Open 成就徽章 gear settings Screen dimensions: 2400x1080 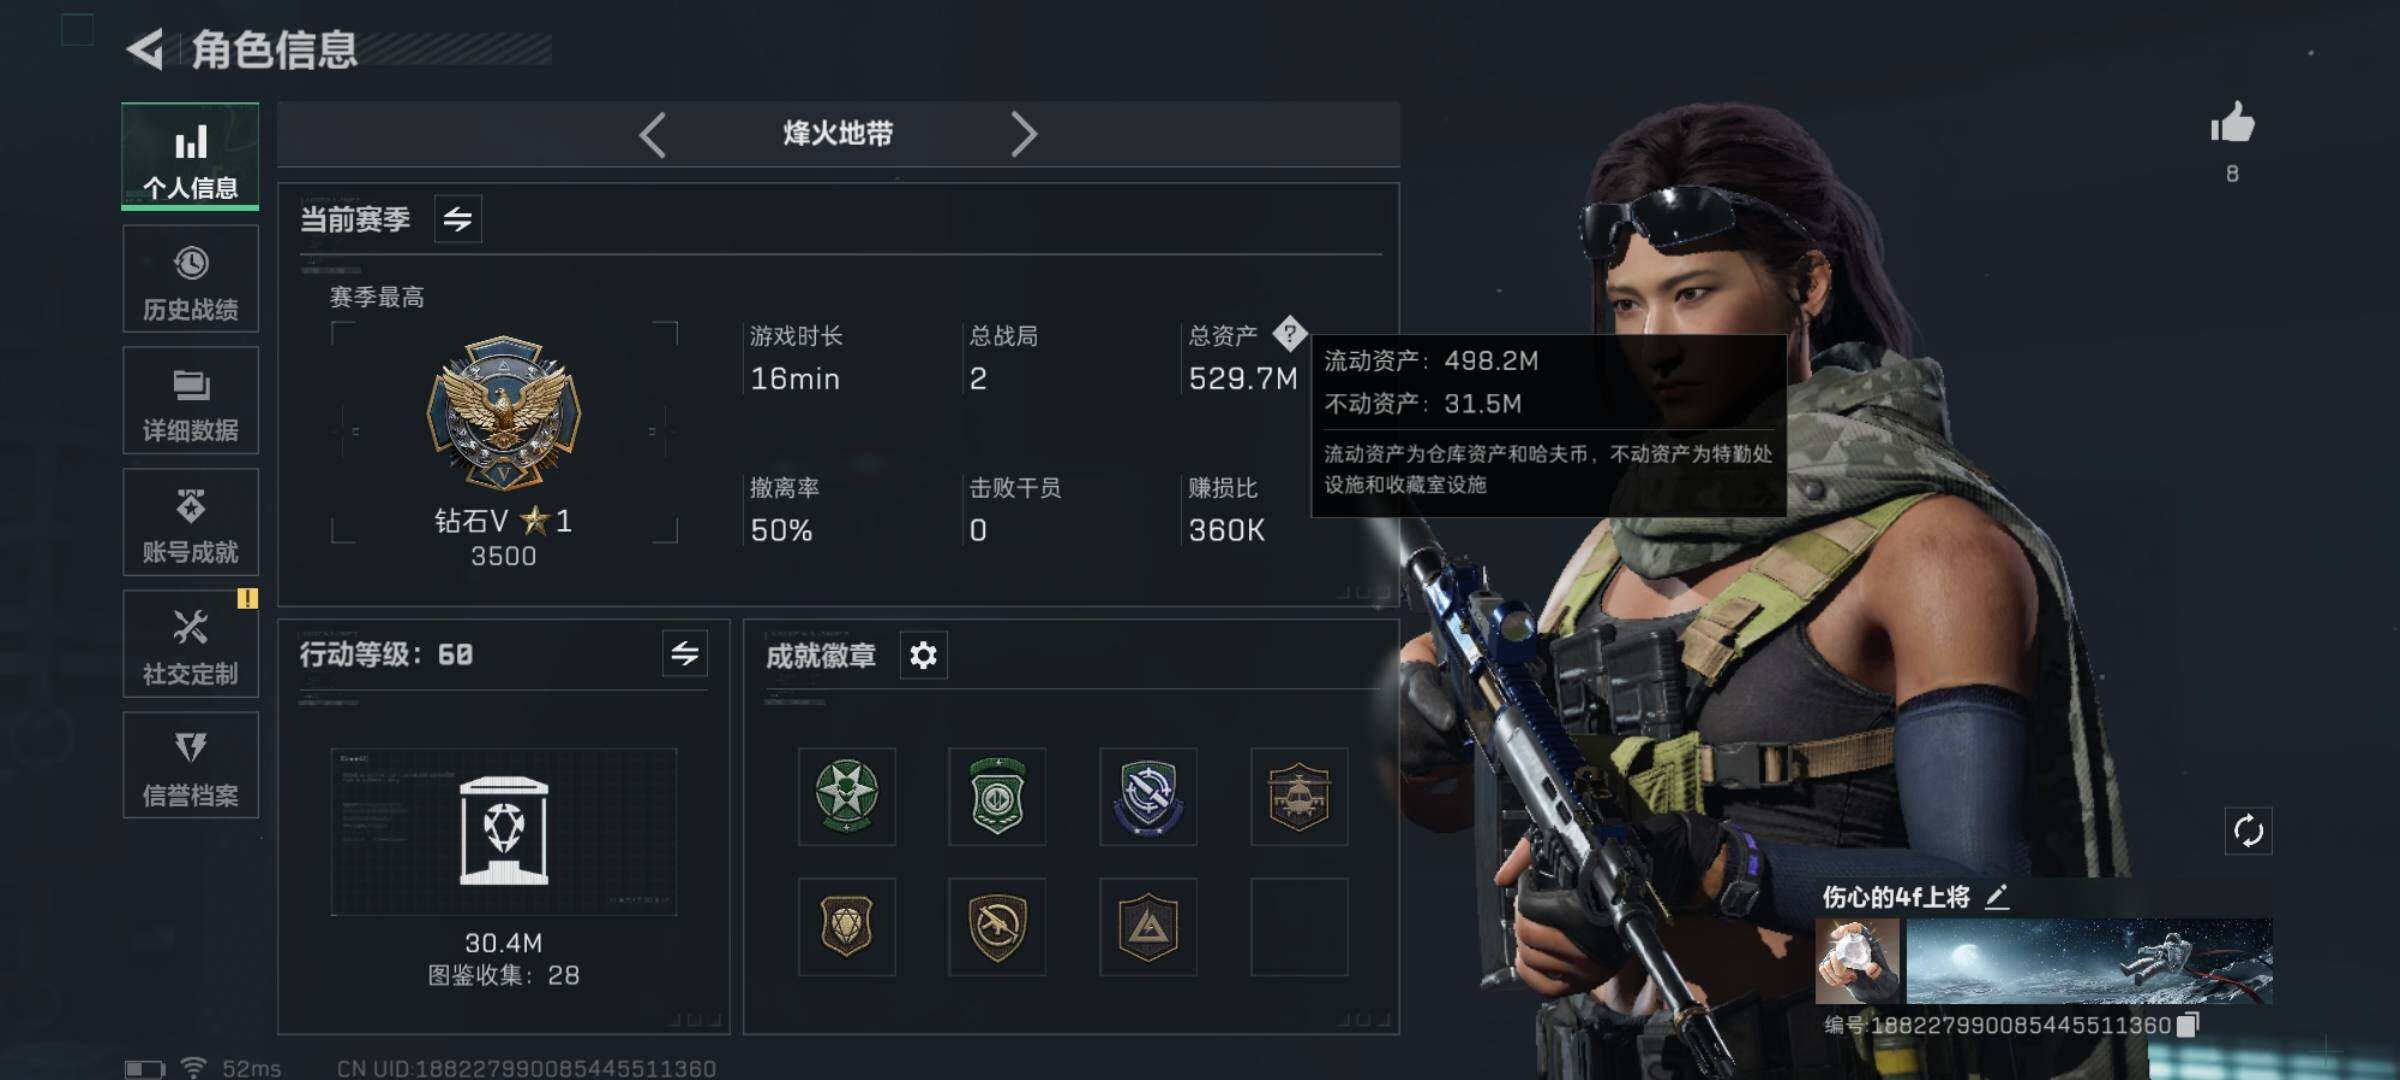pyautogui.click(x=923, y=655)
